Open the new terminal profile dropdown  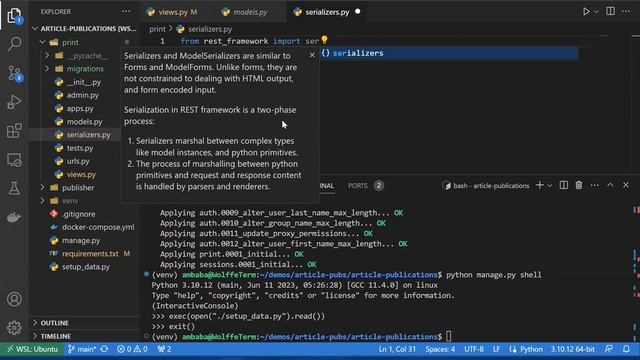[549, 186]
